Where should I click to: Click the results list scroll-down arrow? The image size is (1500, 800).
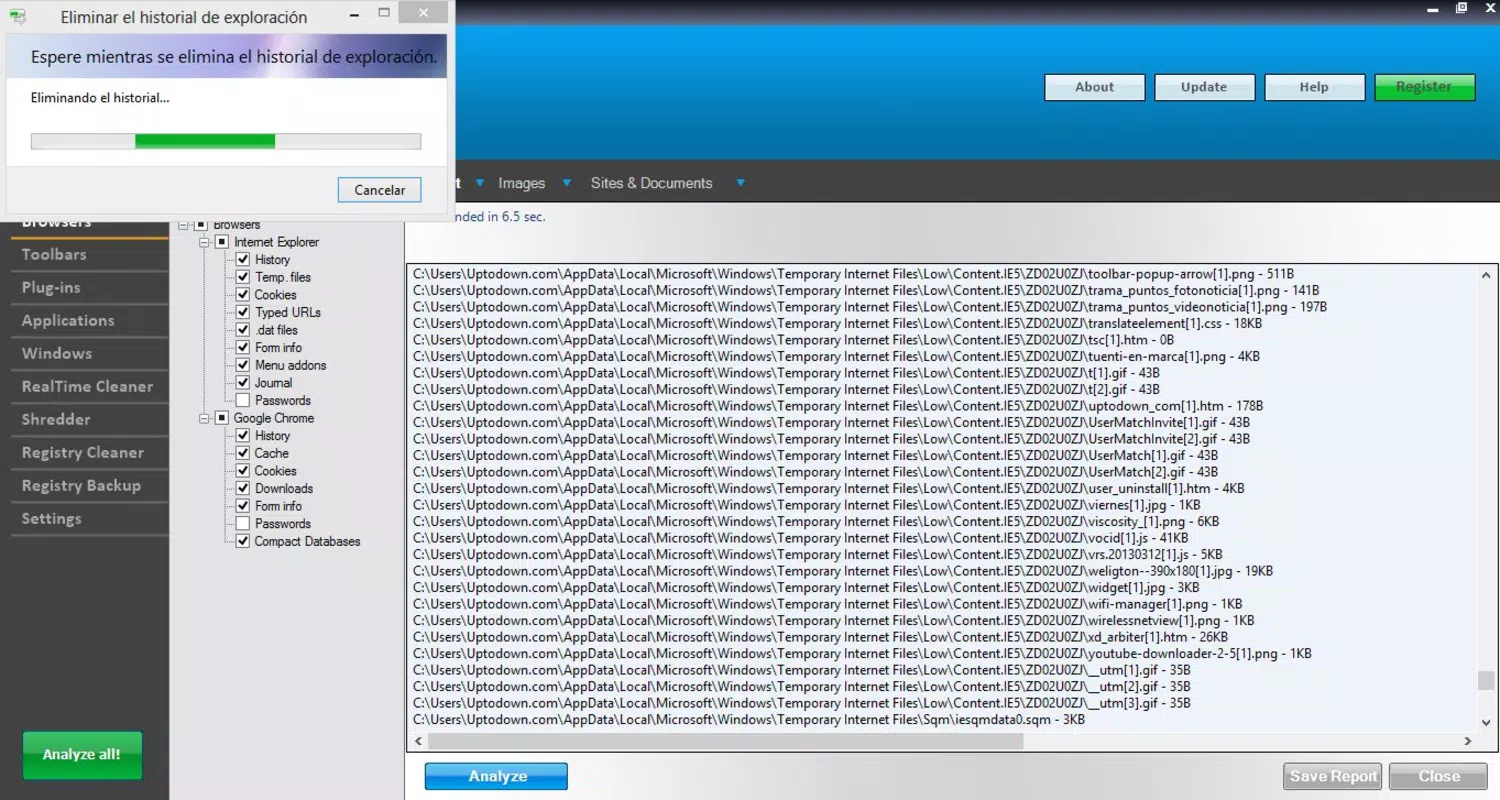[x=1487, y=722]
